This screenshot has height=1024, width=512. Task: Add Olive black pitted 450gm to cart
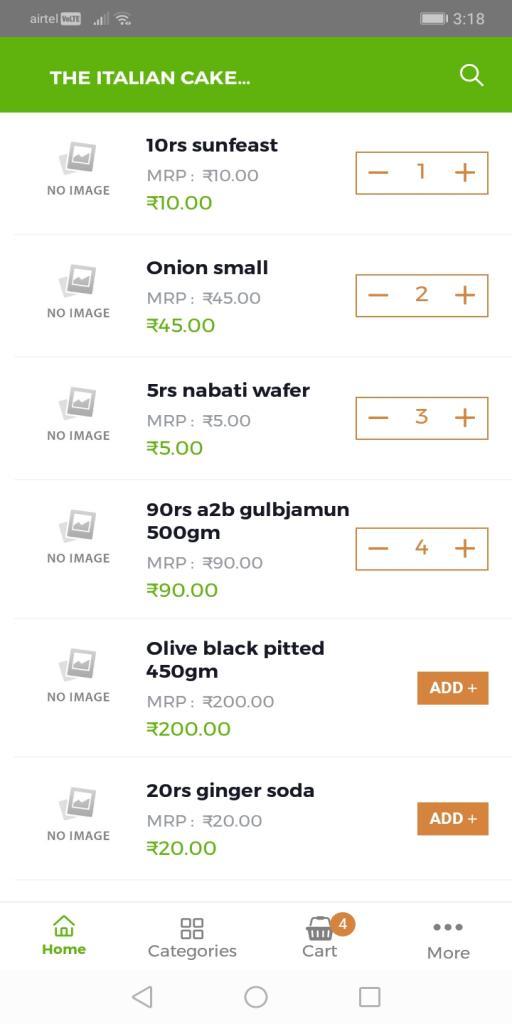pyautogui.click(x=453, y=688)
